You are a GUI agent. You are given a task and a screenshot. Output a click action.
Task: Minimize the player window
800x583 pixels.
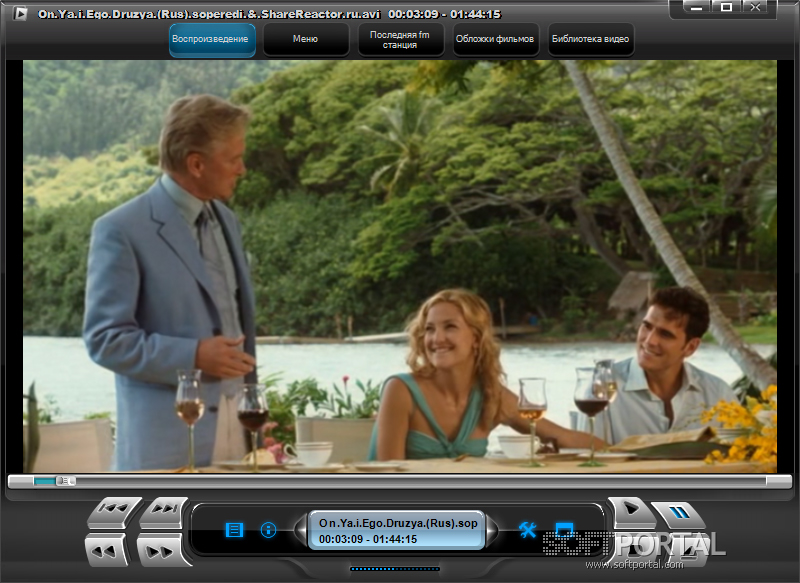click(697, 8)
